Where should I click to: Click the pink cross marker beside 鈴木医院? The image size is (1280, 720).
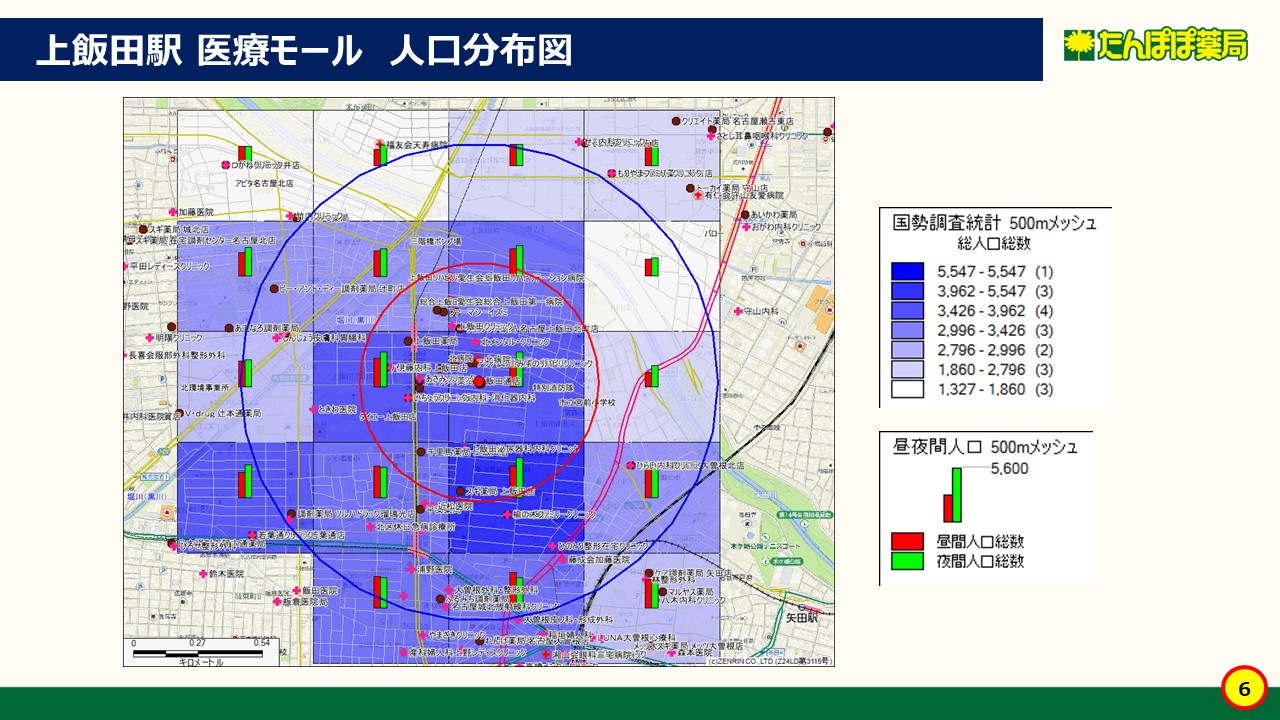(x=202, y=574)
